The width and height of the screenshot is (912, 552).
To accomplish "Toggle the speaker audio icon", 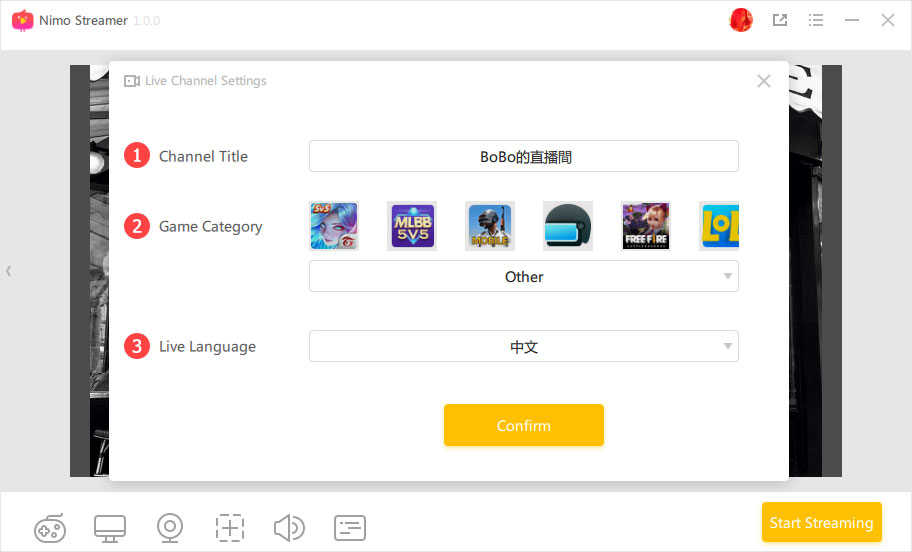I will click(289, 527).
